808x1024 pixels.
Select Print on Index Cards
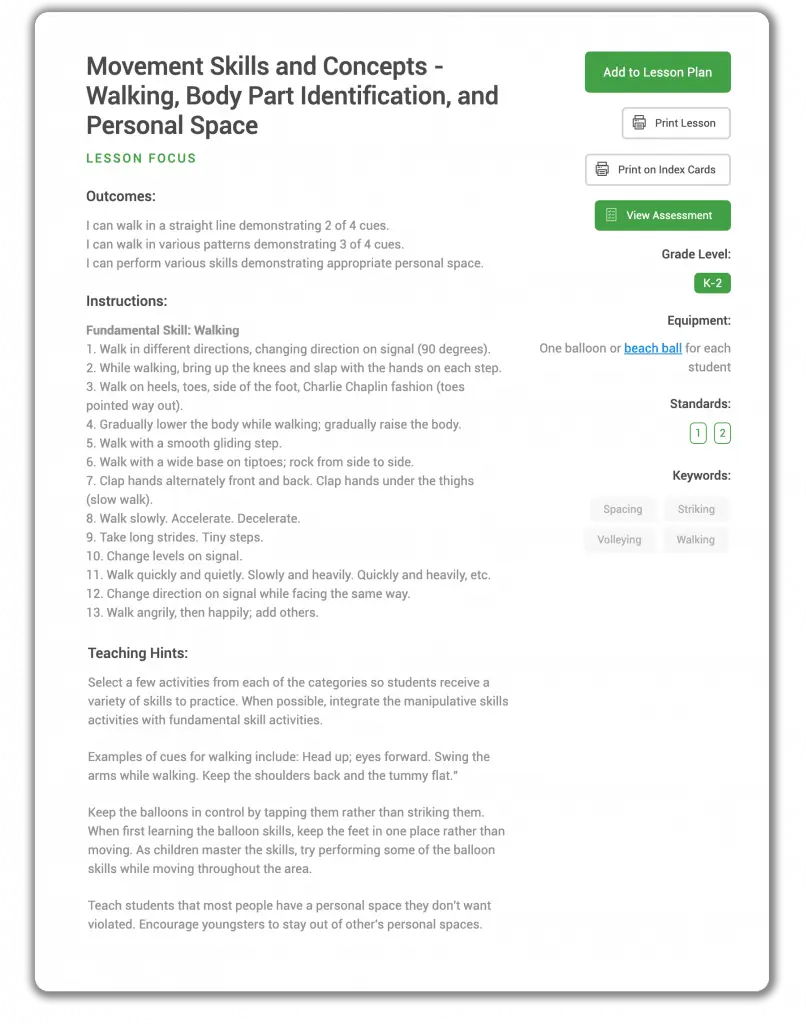coord(657,170)
